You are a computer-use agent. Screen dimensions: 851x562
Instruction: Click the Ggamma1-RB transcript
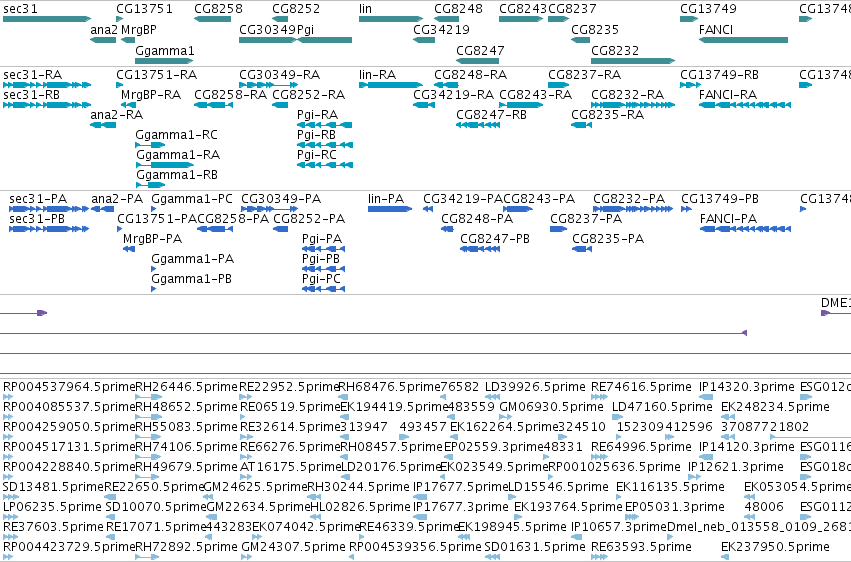pyautogui.click(x=150, y=185)
